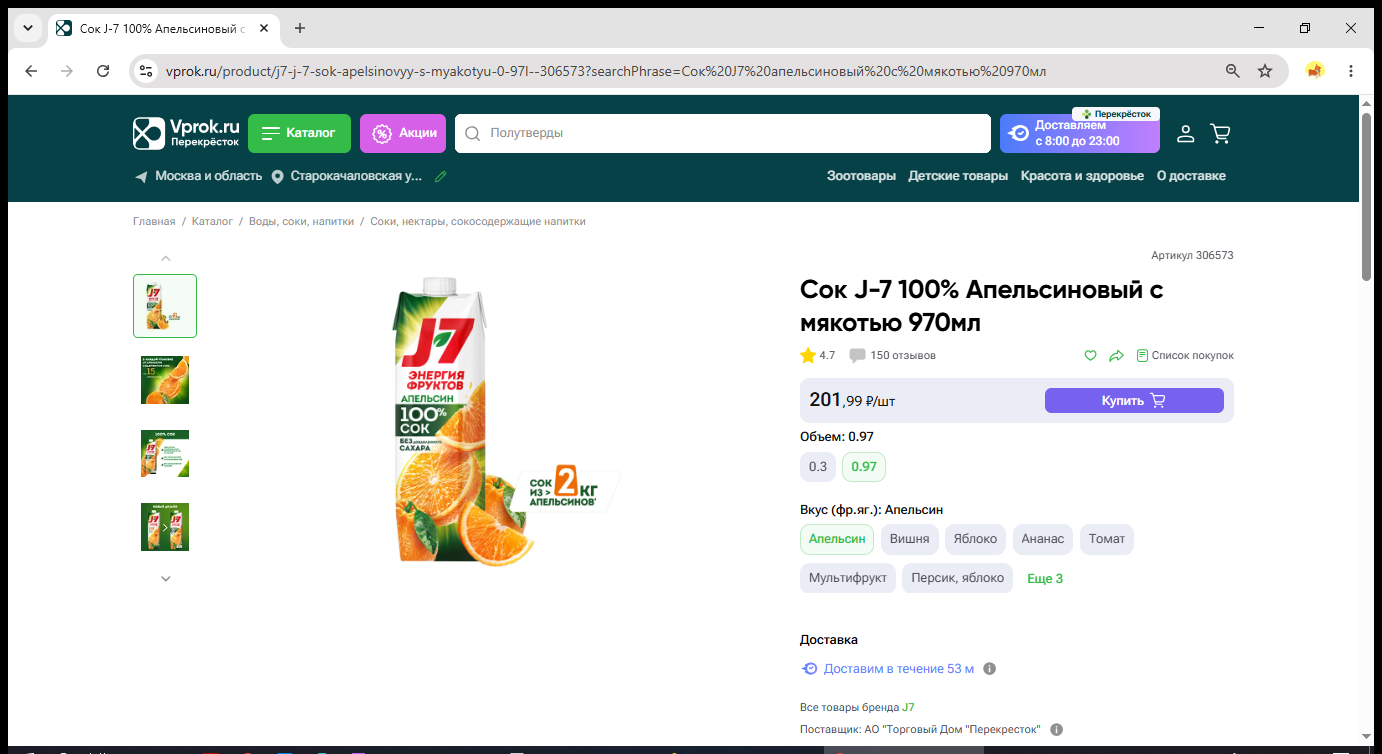Click the site search field
This screenshot has height=754, width=1382.
point(722,133)
